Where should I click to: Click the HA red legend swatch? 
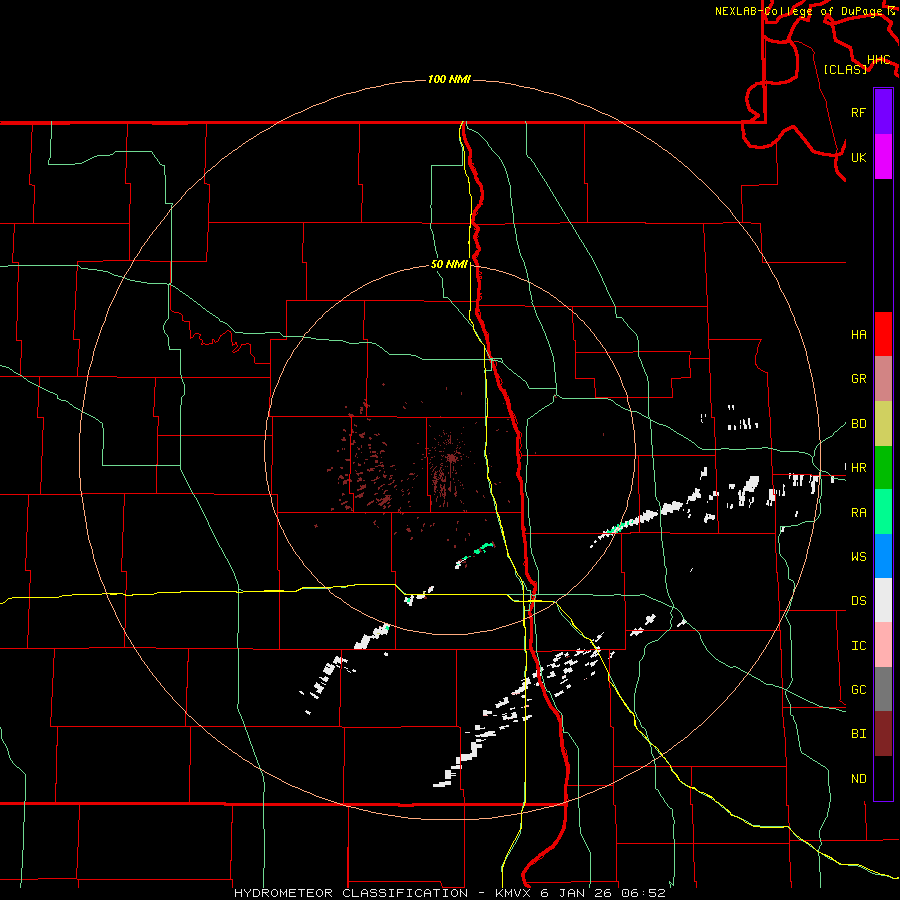click(x=883, y=334)
